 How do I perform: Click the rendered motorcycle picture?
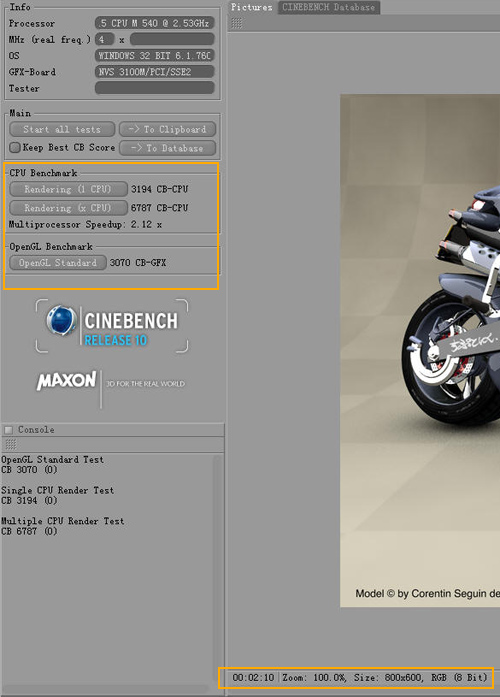coord(420,350)
